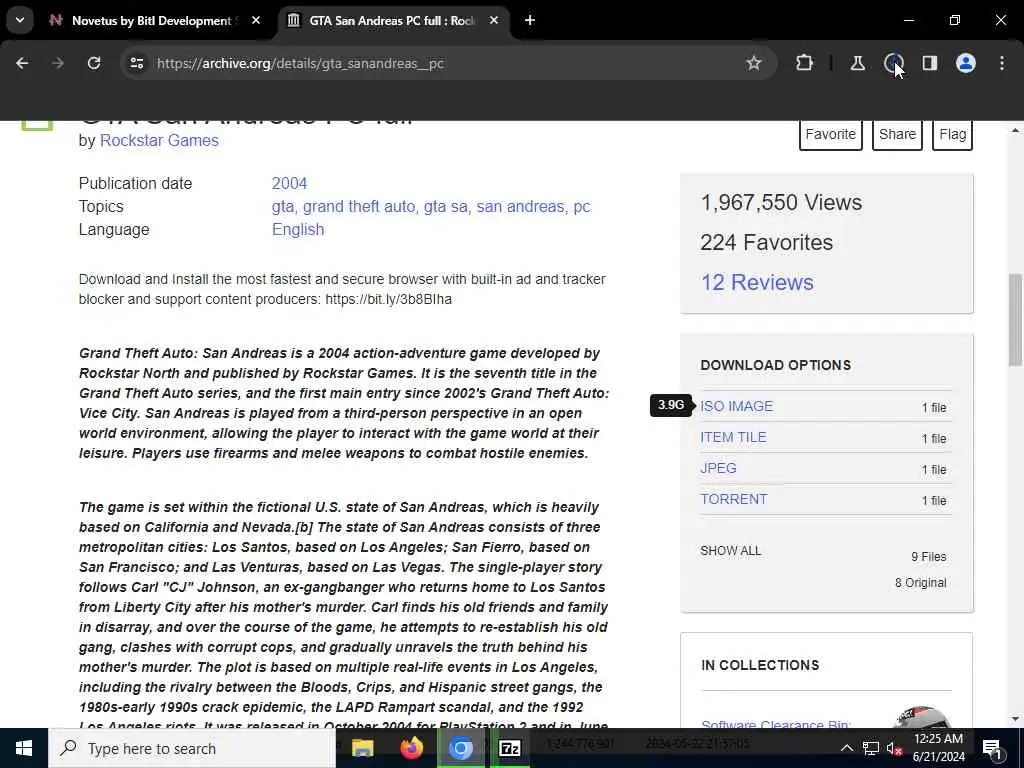This screenshot has height=768, width=1024.
Task: Click the circular extension icon beside Labs
Action: 893,63
